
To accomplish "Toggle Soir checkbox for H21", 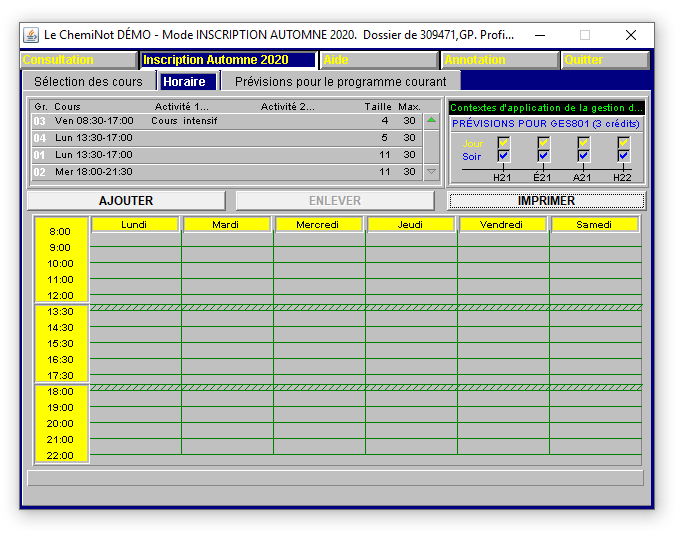I will 503,155.
